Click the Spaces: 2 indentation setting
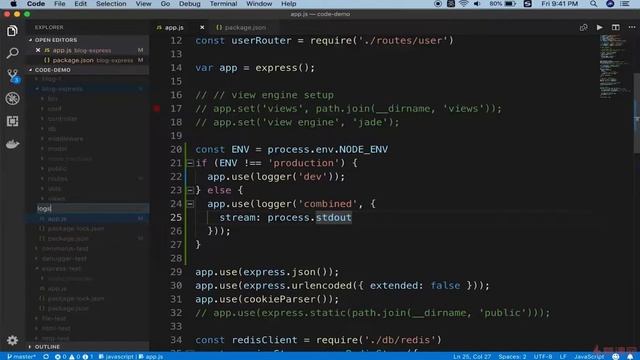This screenshot has width=640, height=360. [512, 356]
